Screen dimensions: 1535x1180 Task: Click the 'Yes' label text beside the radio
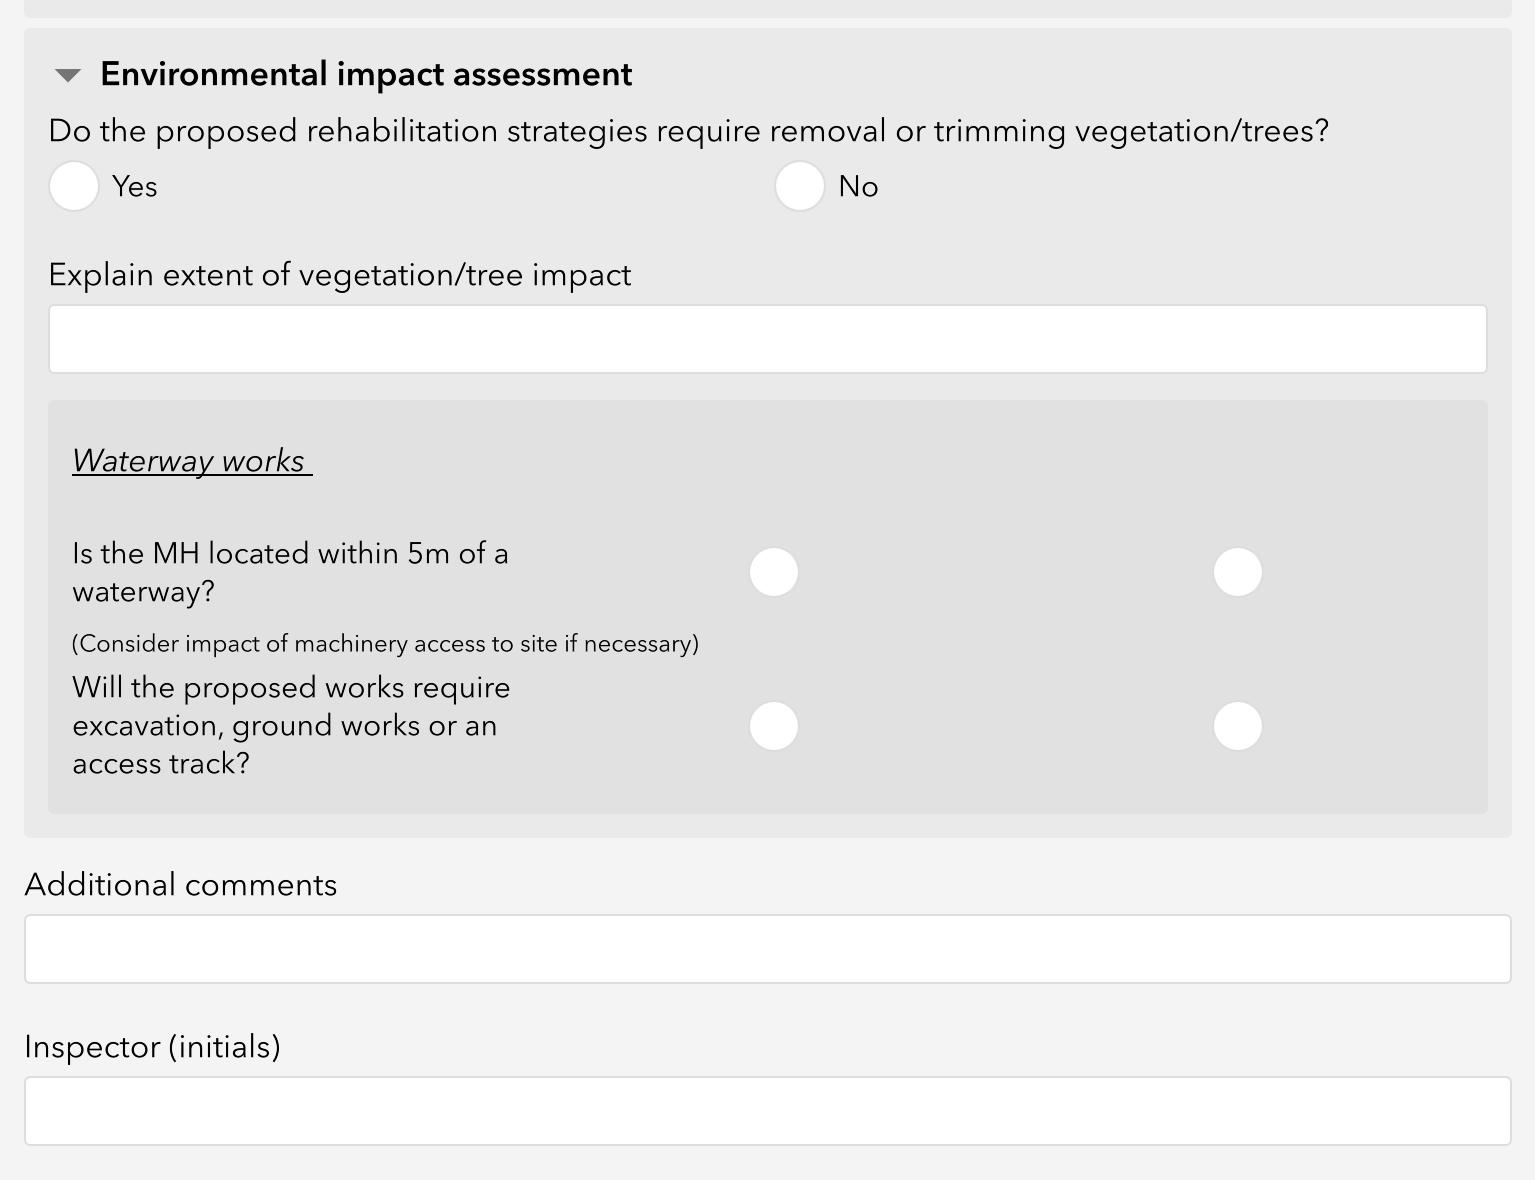click(135, 187)
